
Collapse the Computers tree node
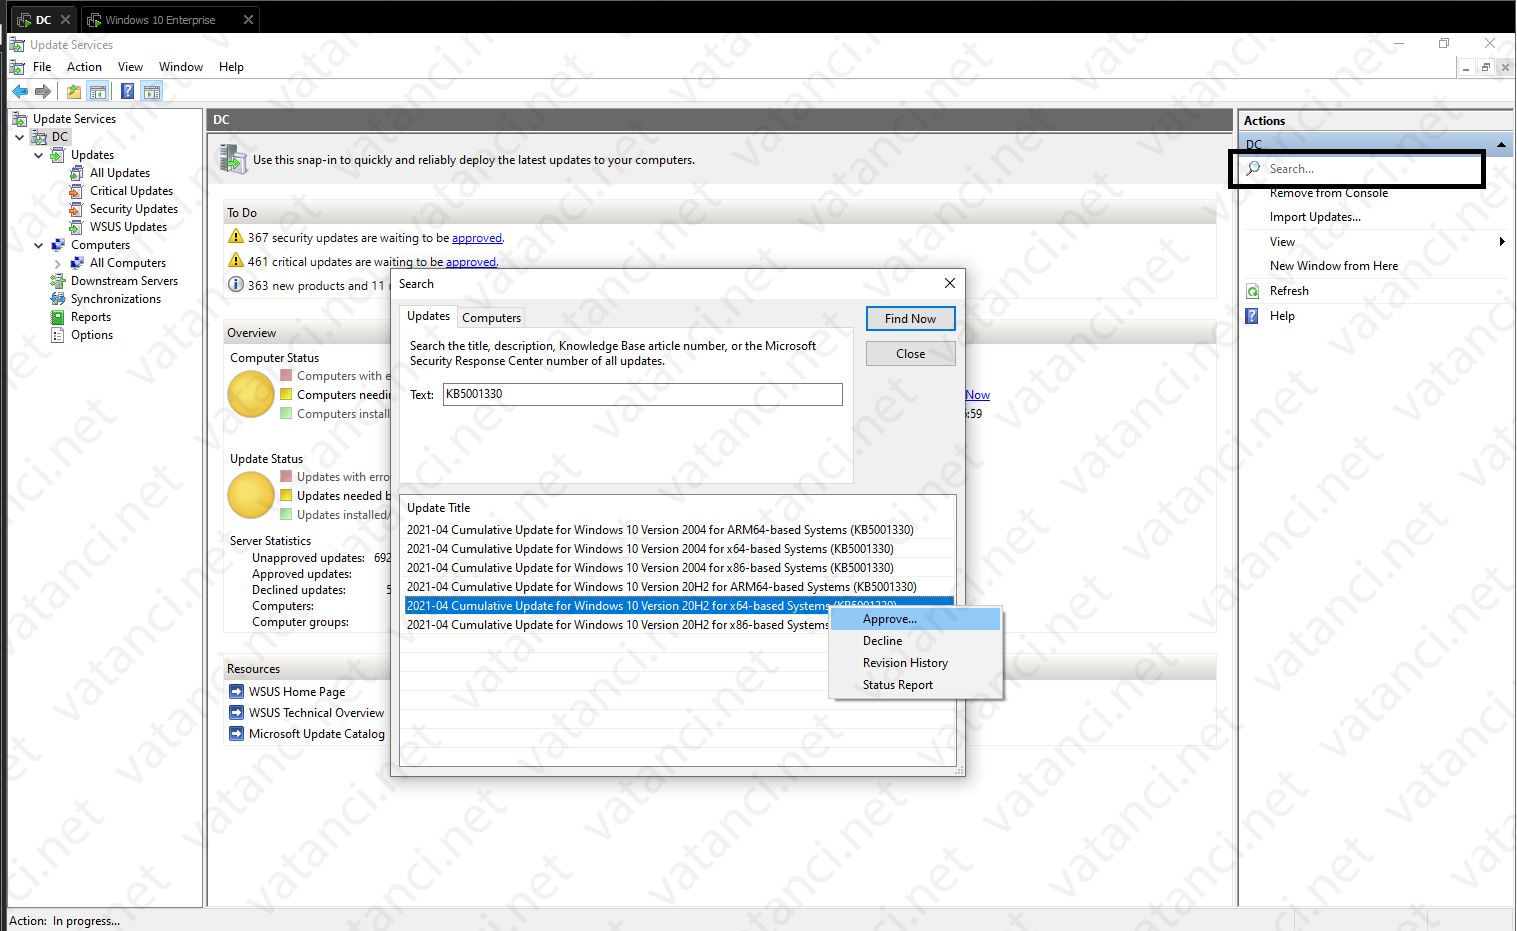tap(39, 245)
